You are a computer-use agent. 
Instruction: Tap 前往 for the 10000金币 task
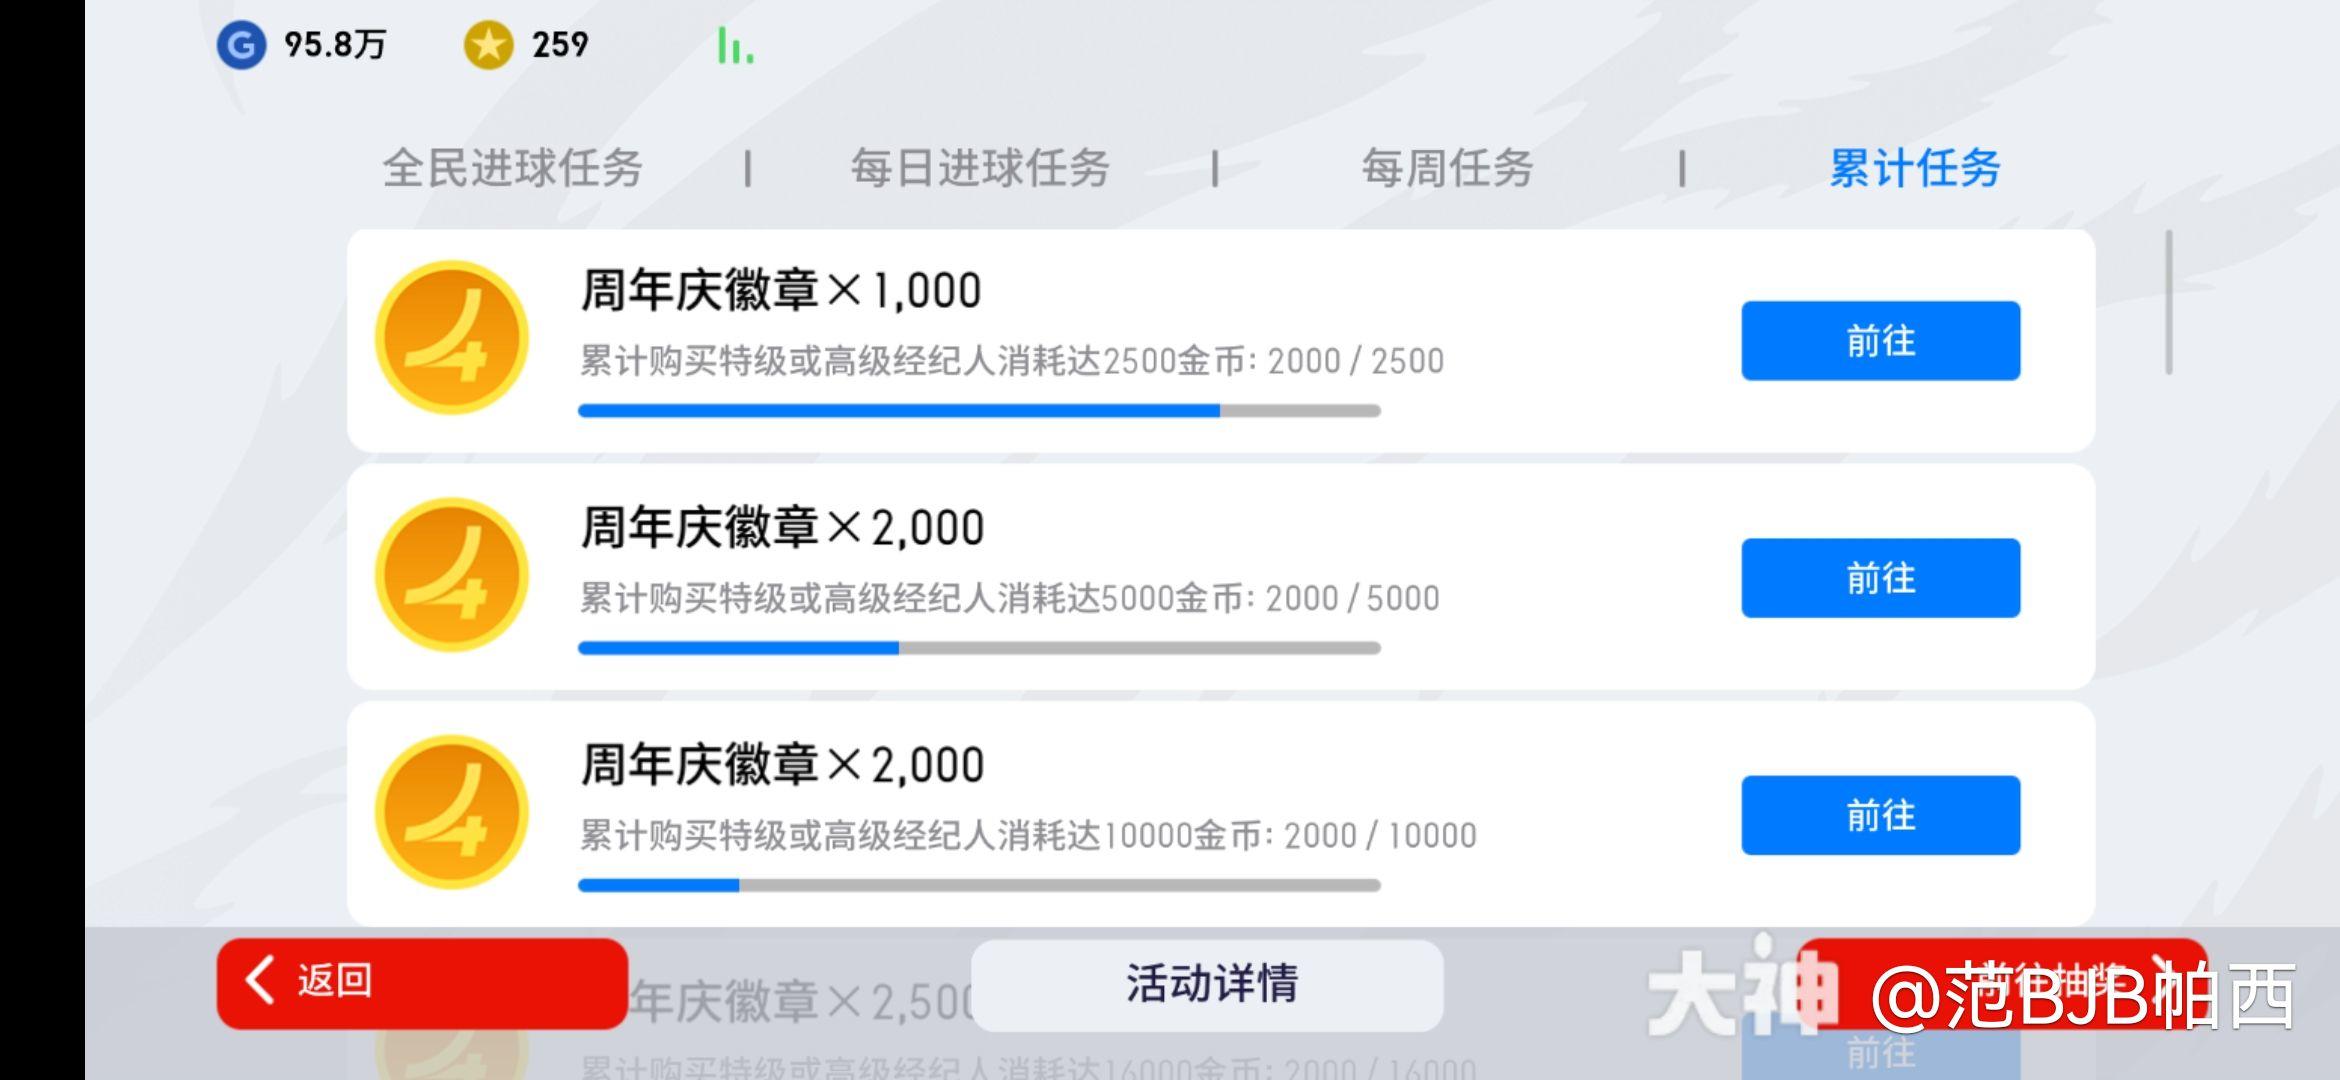1881,815
